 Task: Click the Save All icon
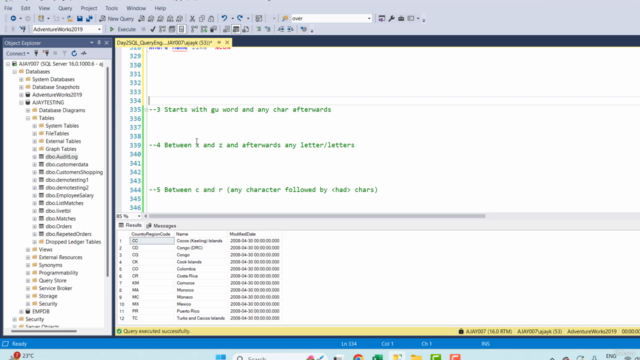(x=89, y=18)
